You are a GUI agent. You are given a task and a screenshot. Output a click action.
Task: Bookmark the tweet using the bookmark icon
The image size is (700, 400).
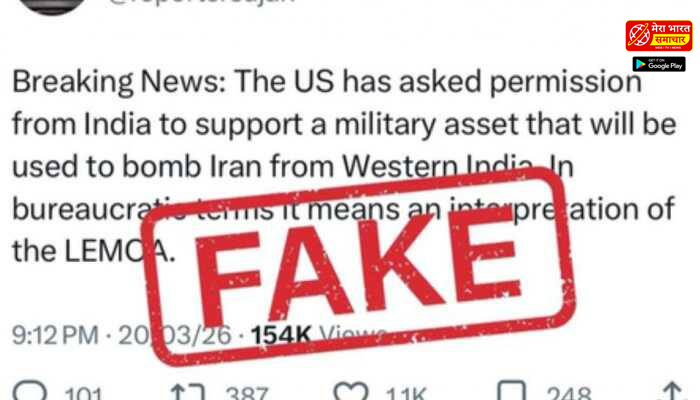click(511, 391)
